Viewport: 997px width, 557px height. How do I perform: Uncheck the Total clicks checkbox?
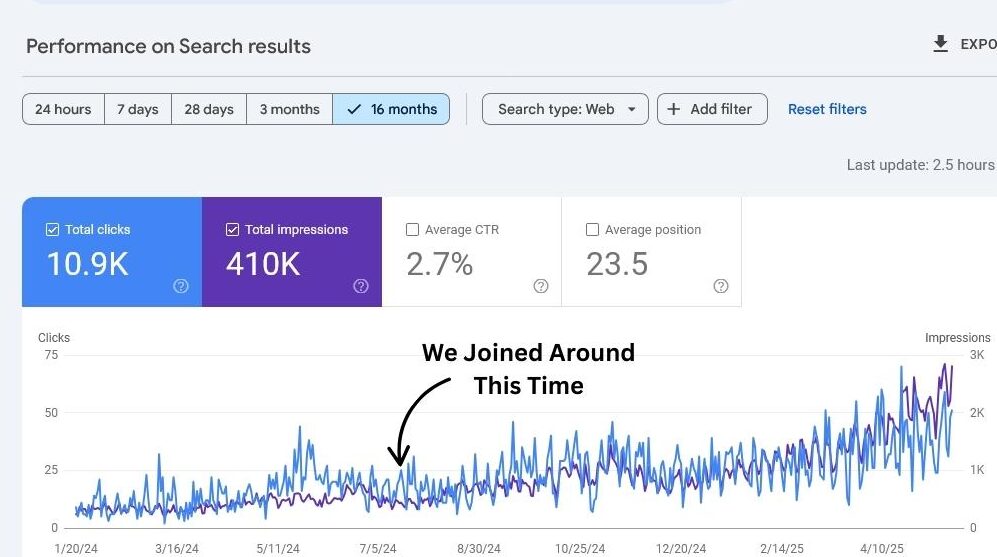tap(52, 230)
